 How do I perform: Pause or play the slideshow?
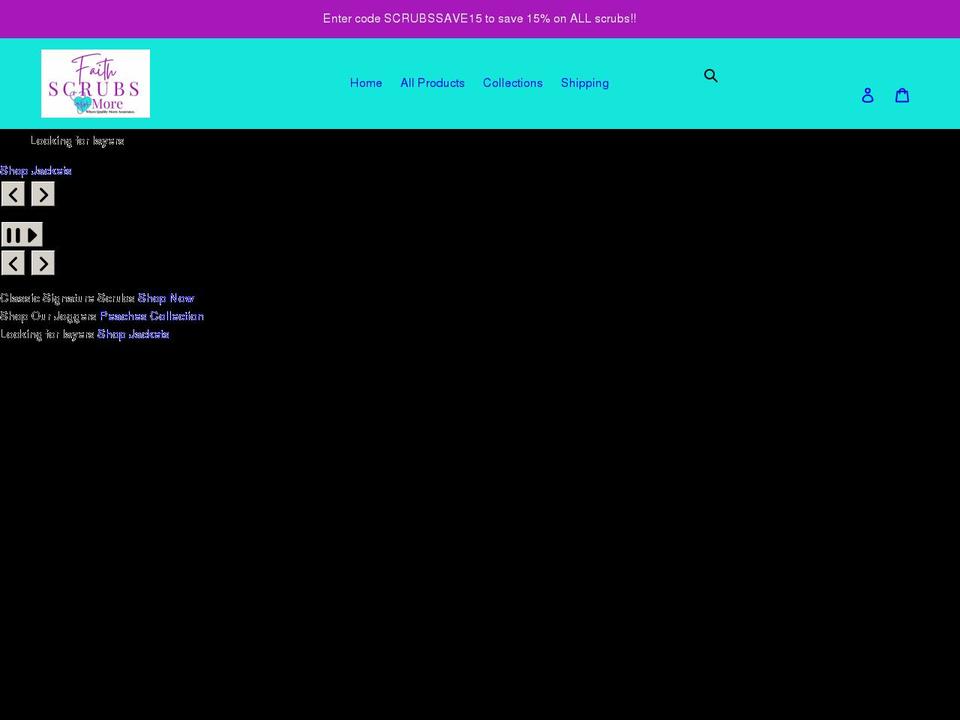tap(22, 234)
